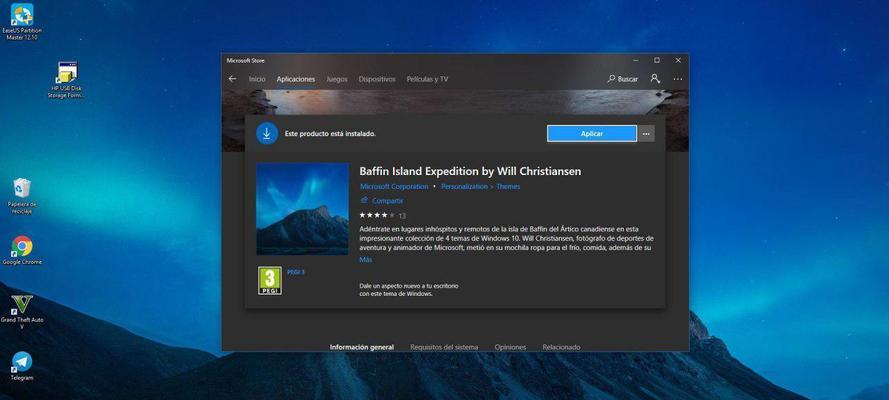
Task: Launch Google Chrome from desktop
Action: pyautogui.click(x=22, y=250)
